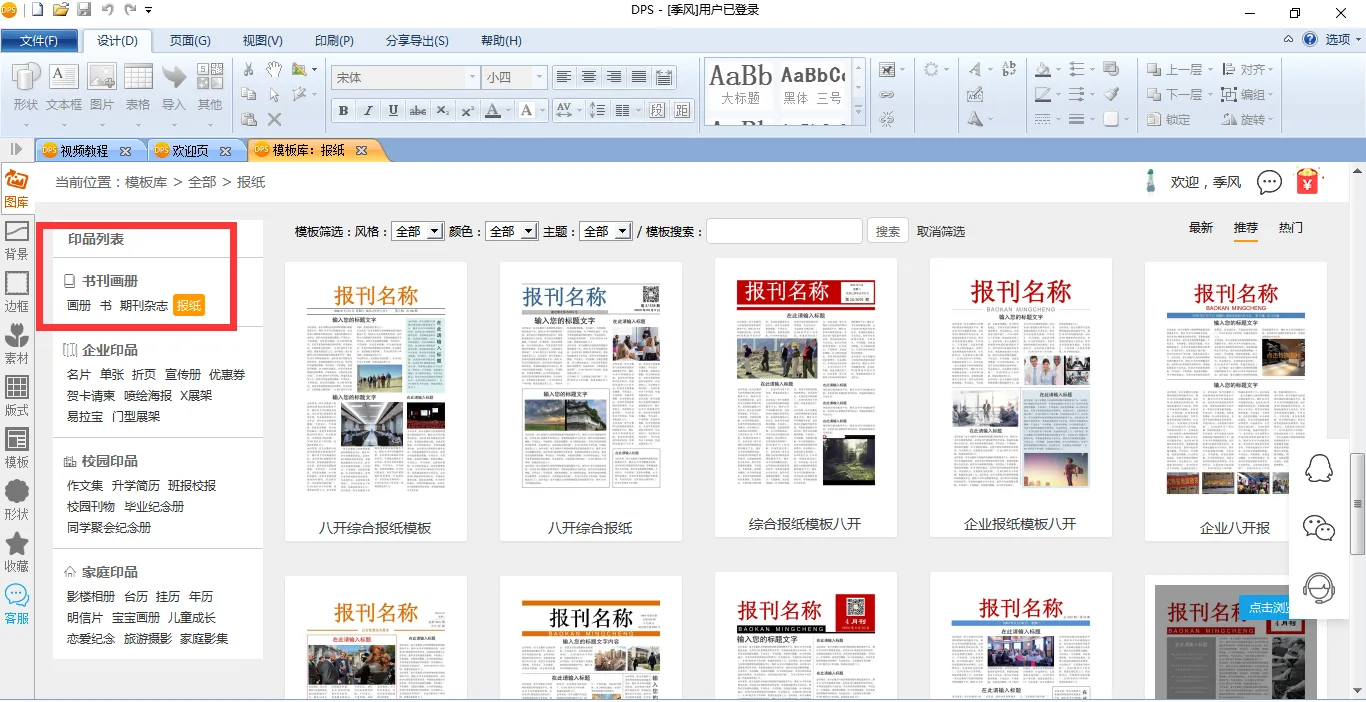1366x702 pixels.
Task: Click the 搜索 search button
Action: click(x=887, y=231)
